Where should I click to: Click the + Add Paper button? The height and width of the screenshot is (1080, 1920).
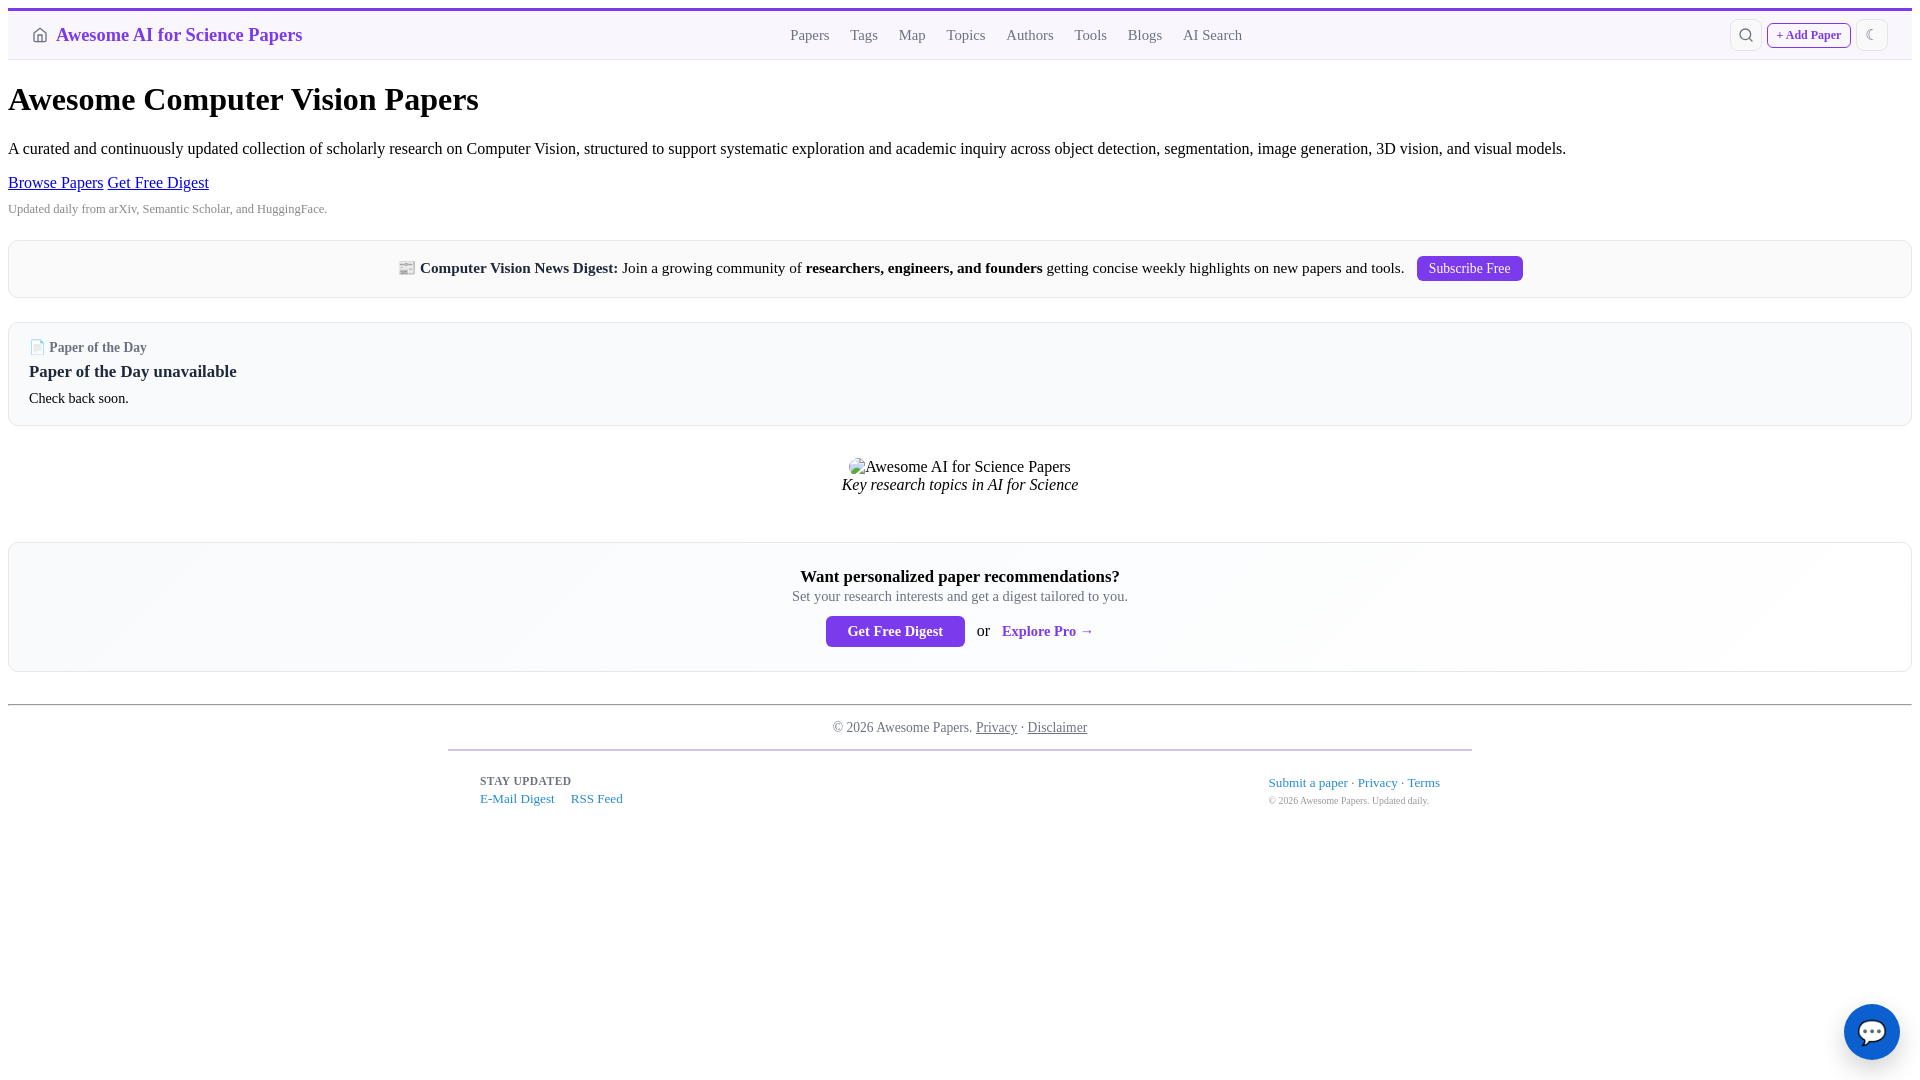point(1809,35)
